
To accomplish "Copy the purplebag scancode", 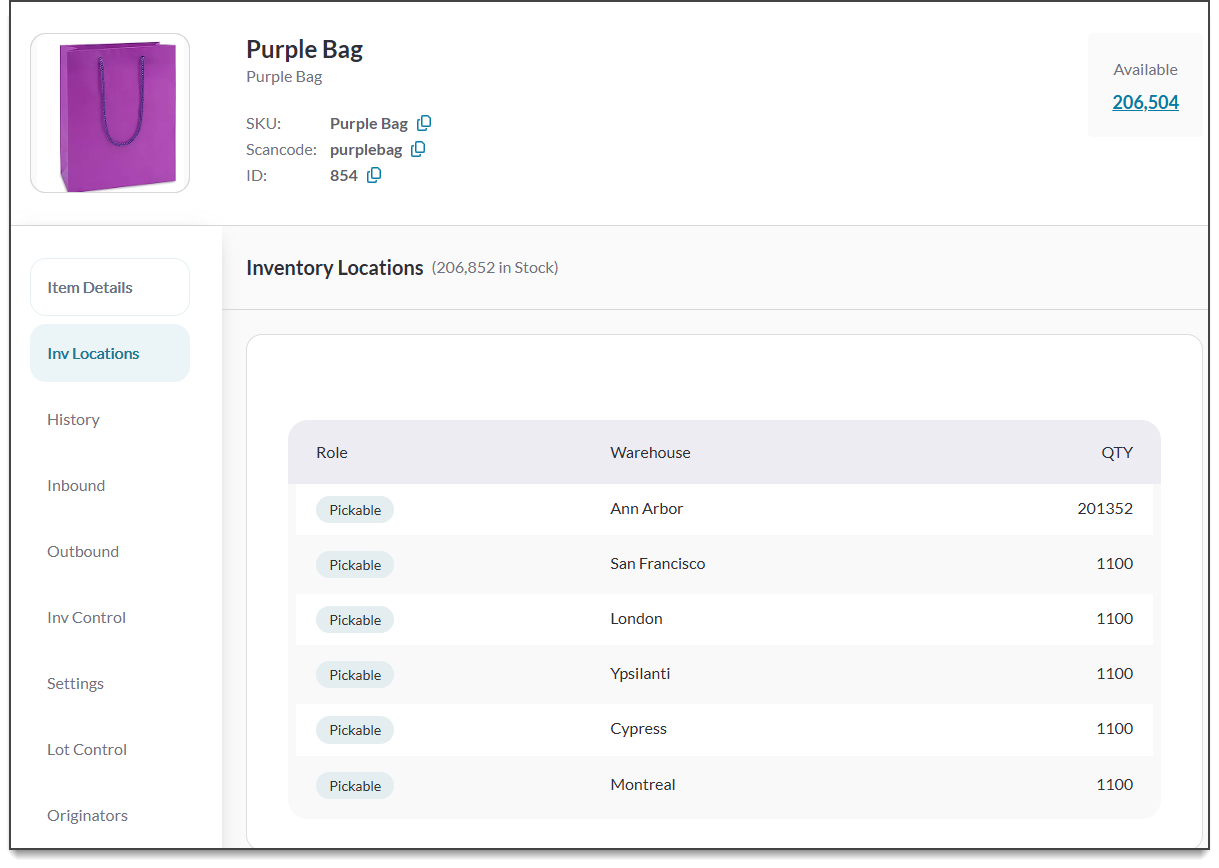I will (x=418, y=149).
